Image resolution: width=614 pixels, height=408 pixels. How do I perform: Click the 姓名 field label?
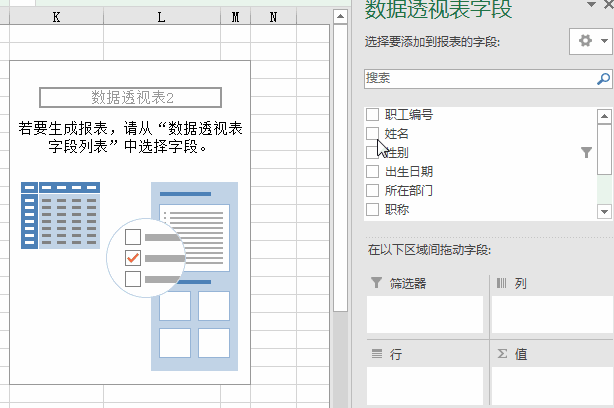396,134
